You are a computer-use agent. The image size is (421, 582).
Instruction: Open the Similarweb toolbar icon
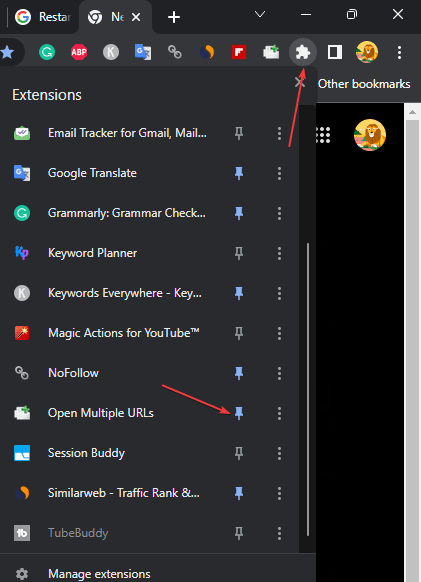207,52
